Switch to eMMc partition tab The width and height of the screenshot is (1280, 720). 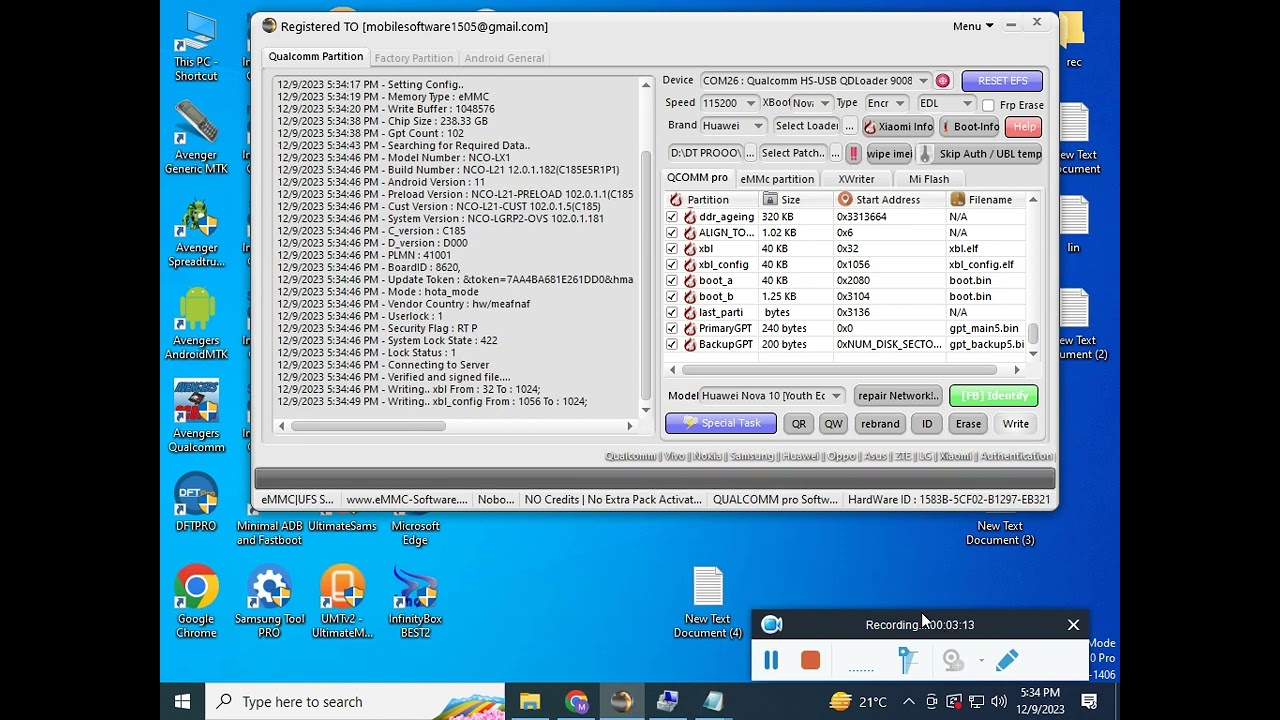[x=777, y=179]
